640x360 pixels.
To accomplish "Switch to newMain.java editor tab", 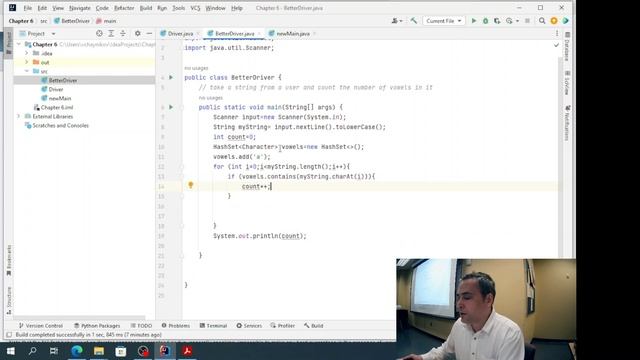I will pos(293,33).
